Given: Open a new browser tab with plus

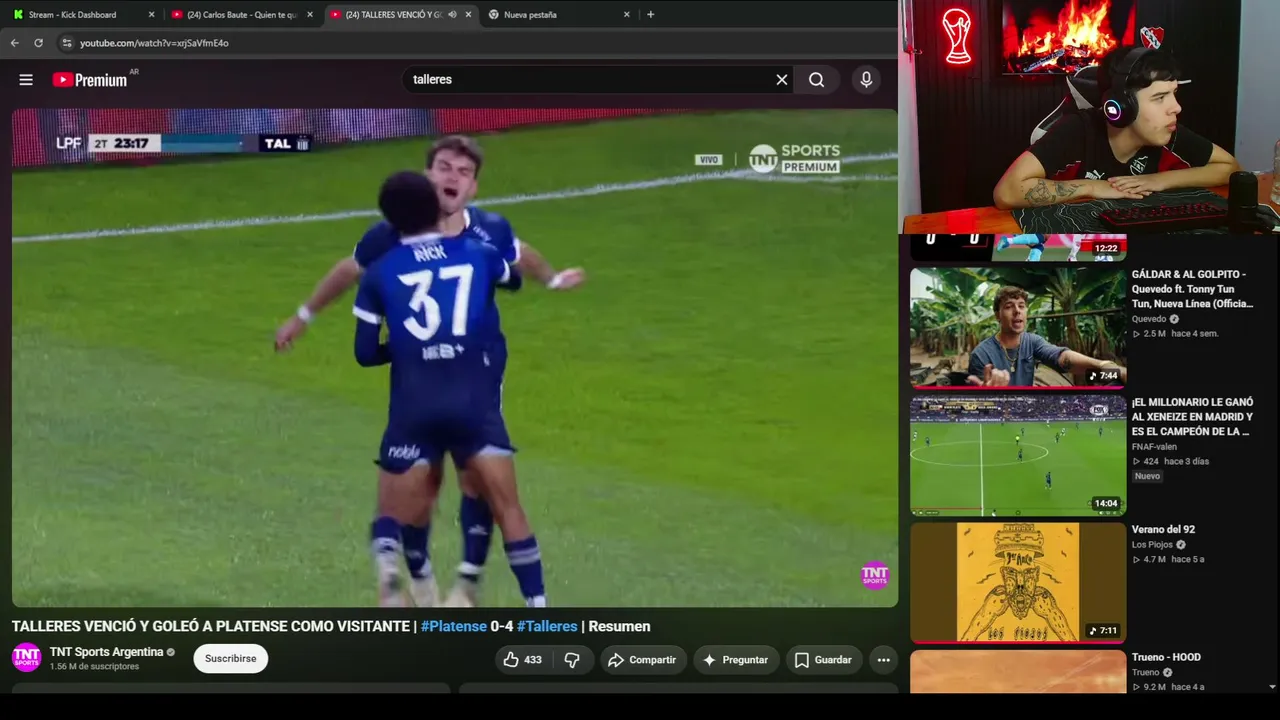Looking at the screenshot, I should pos(650,15).
